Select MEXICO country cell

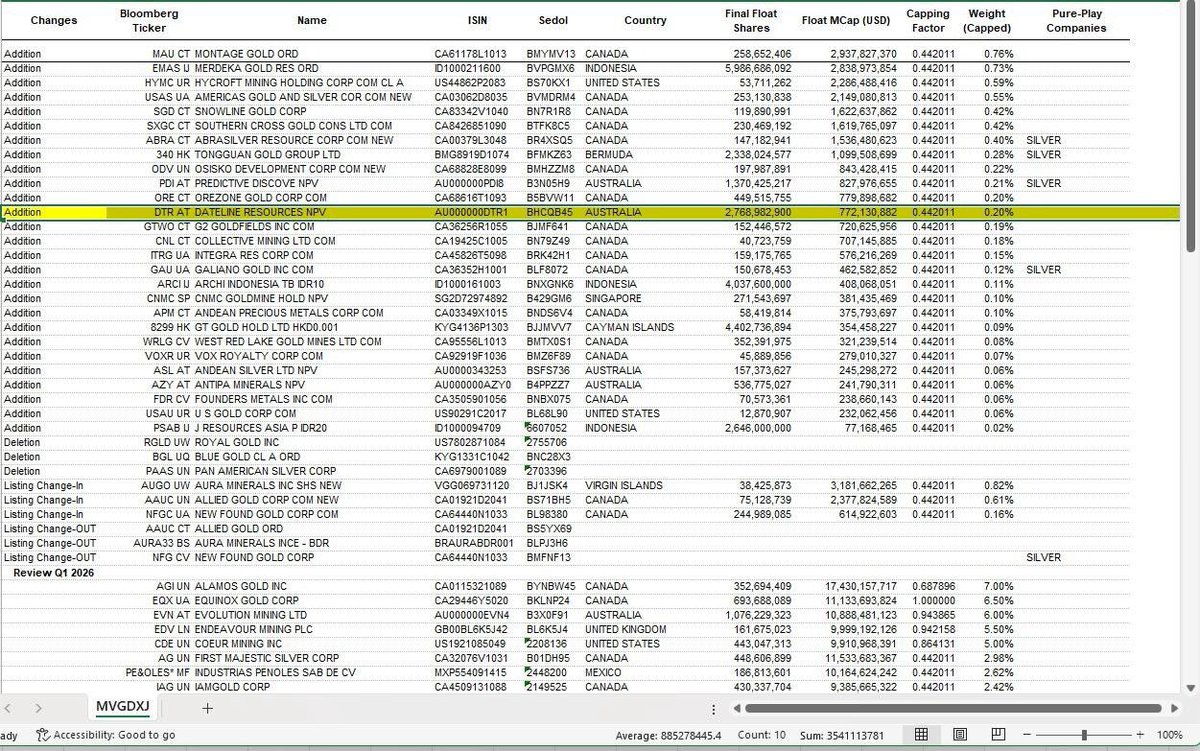coord(606,673)
